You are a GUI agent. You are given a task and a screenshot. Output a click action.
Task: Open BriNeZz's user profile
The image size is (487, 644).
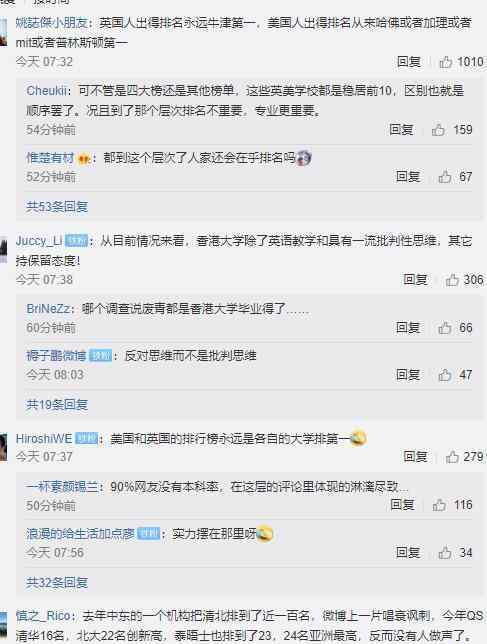[x=48, y=308]
